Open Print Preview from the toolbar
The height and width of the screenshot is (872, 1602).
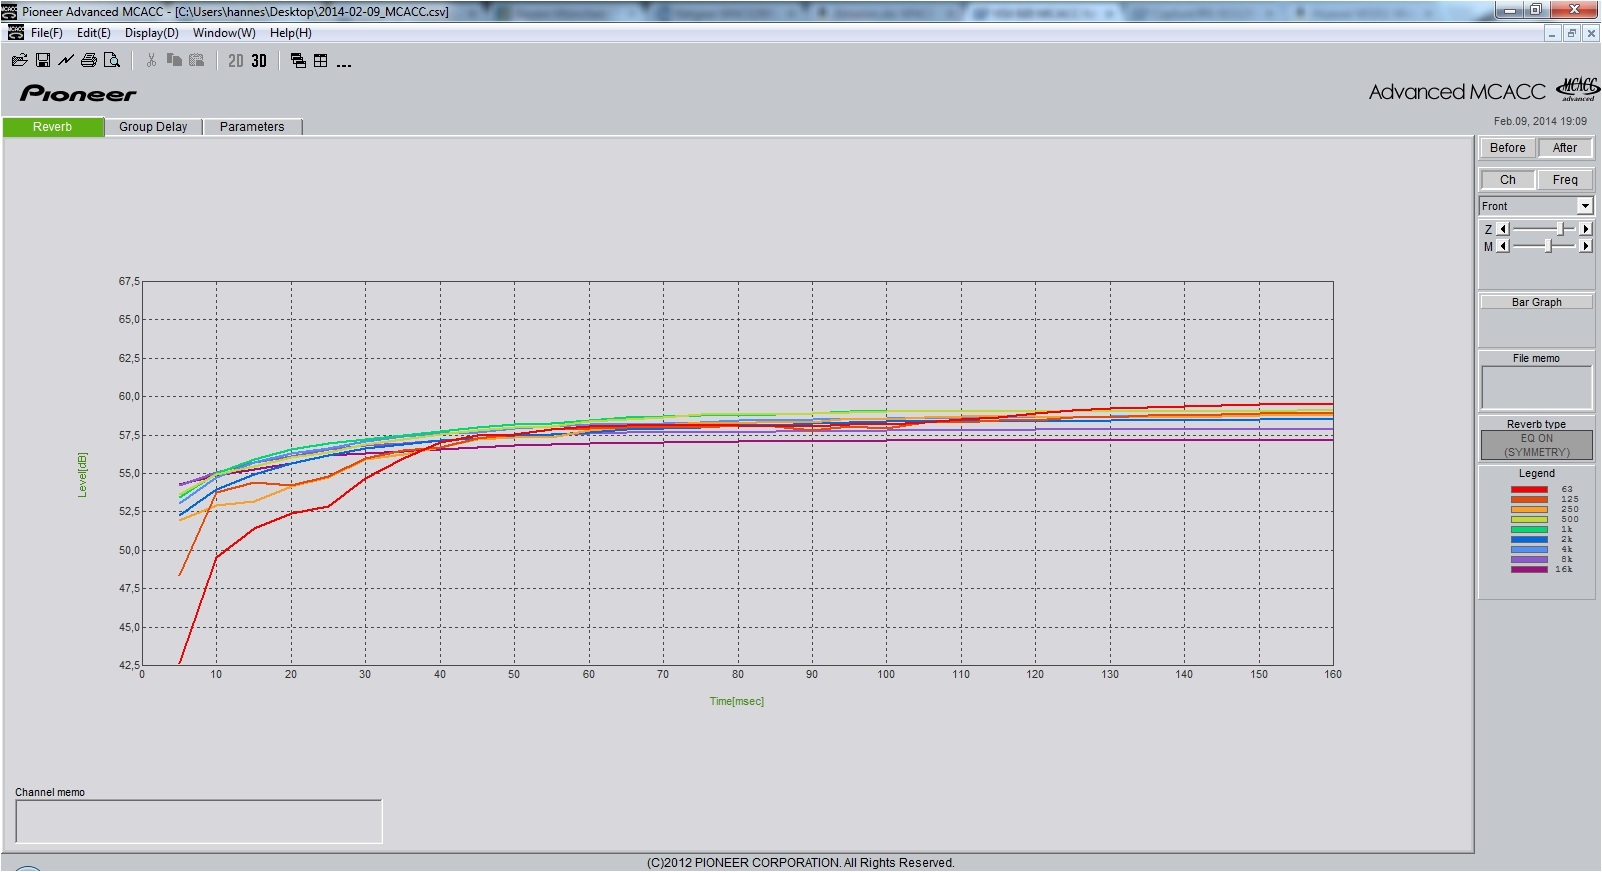(112, 61)
